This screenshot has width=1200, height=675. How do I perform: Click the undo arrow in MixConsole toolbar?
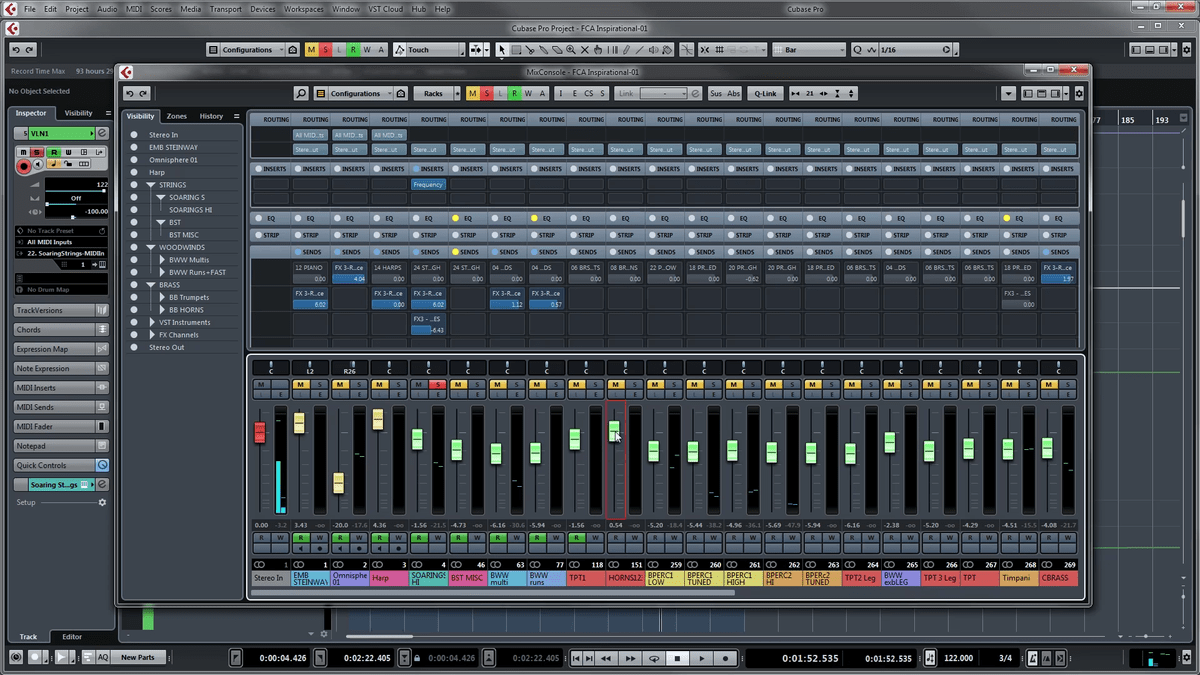click(130, 93)
